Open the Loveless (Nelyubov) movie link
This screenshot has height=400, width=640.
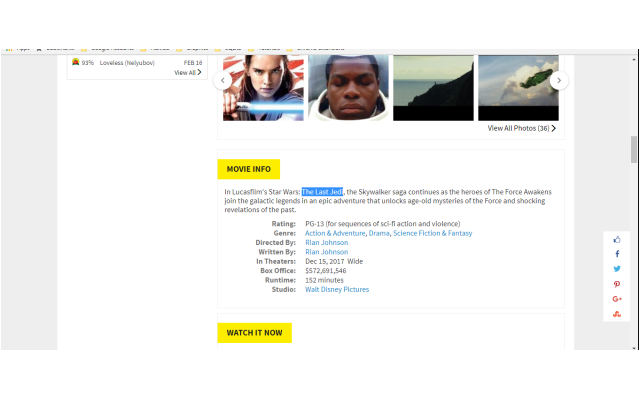[127, 63]
